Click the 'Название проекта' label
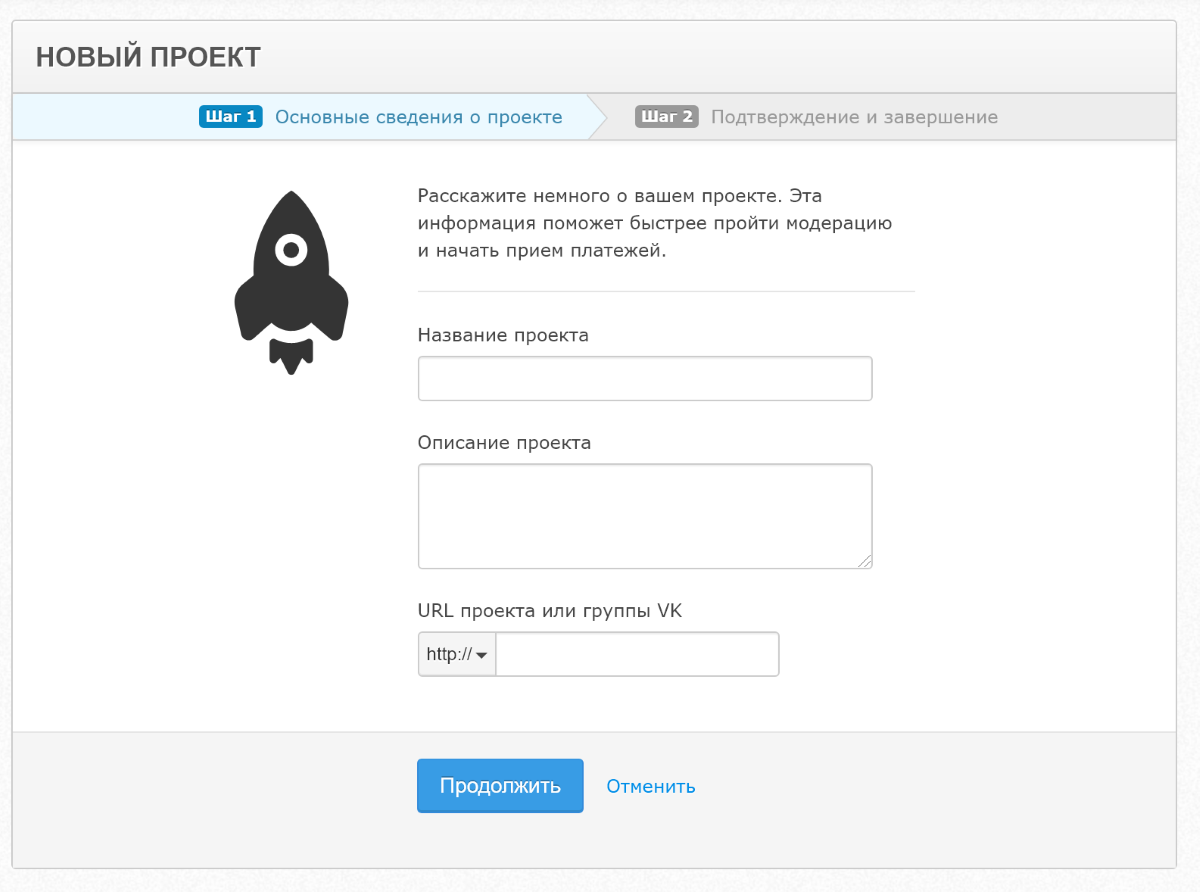The image size is (1200, 892). pyautogui.click(x=503, y=335)
